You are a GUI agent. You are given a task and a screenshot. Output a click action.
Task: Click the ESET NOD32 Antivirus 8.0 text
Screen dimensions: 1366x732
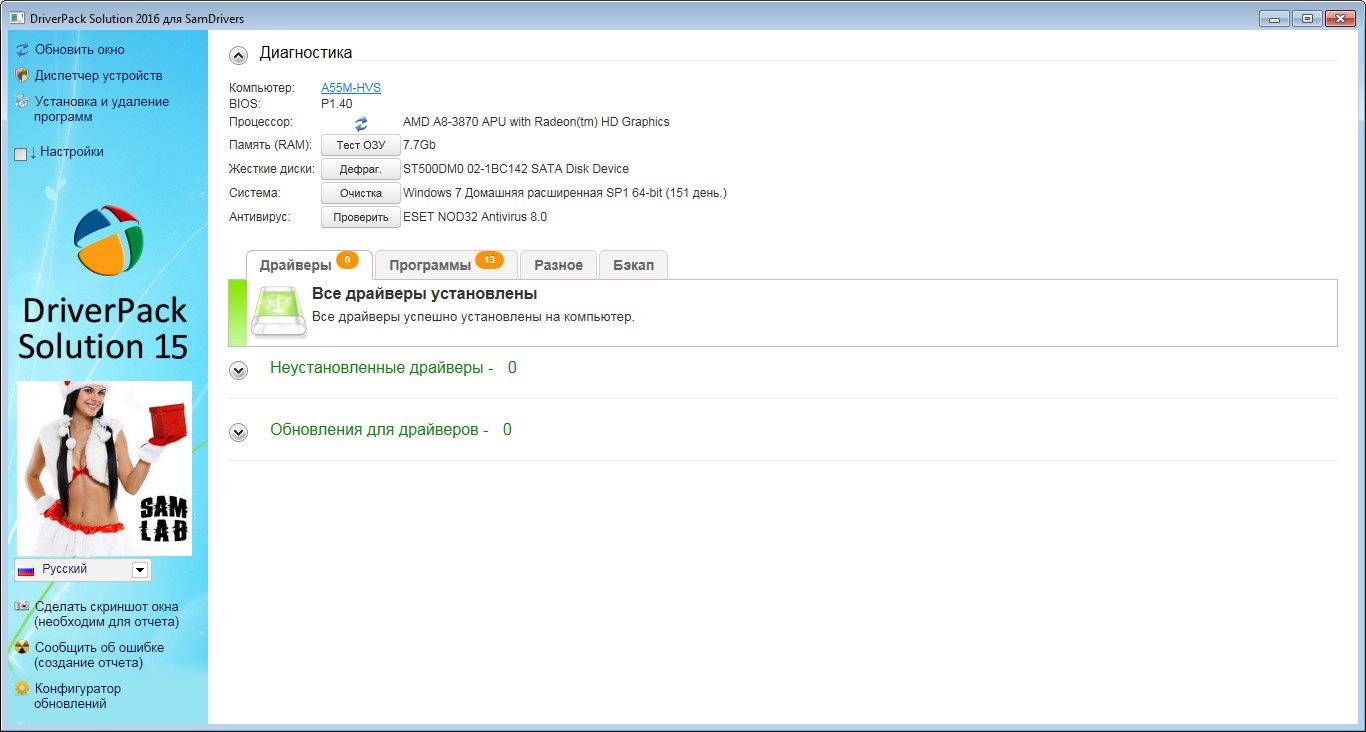pos(475,217)
